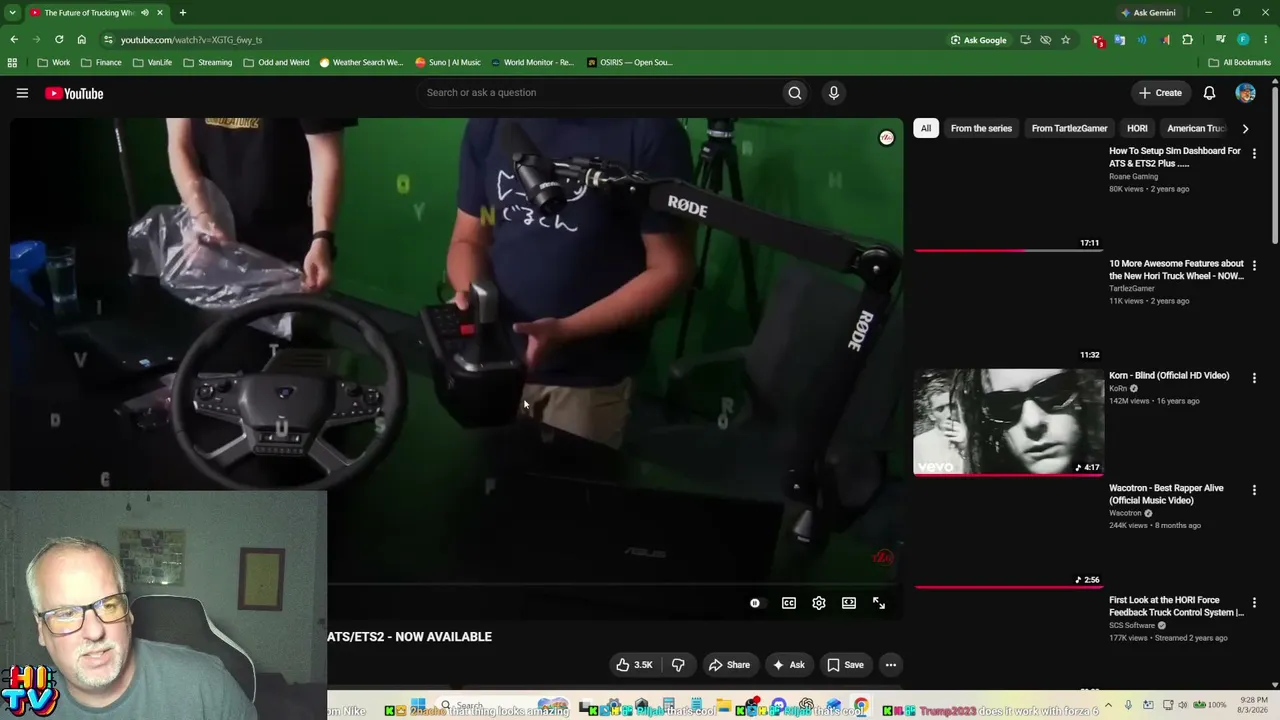Open the apps grid in bookmarks bar
The image size is (1280, 720).
click(12, 62)
